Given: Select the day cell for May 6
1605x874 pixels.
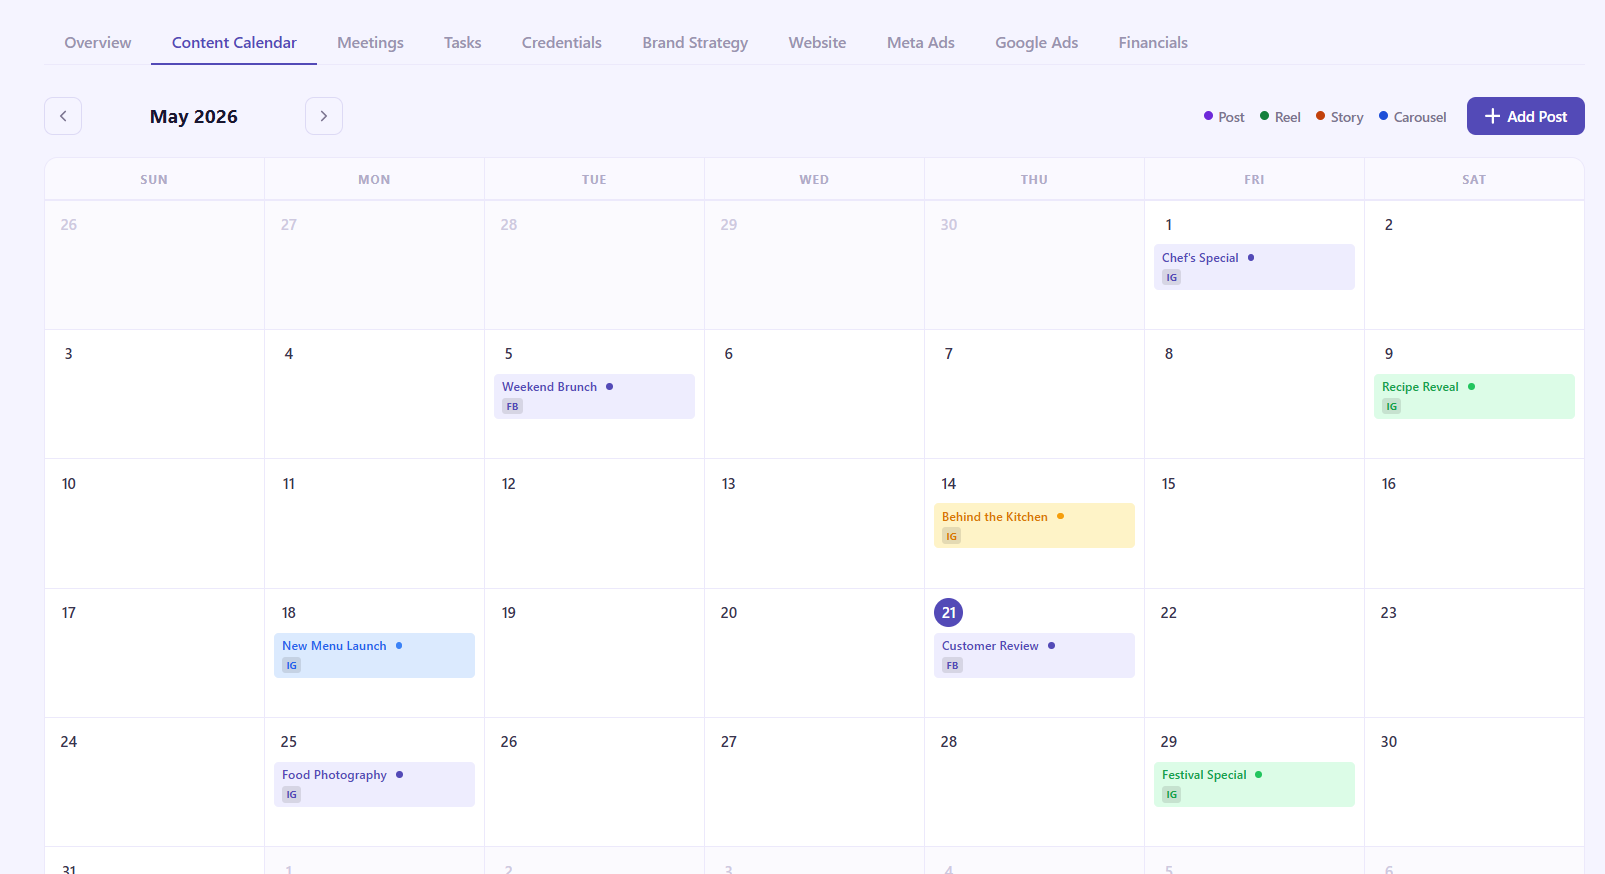Looking at the screenshot, I should click(x=814, y=394).
